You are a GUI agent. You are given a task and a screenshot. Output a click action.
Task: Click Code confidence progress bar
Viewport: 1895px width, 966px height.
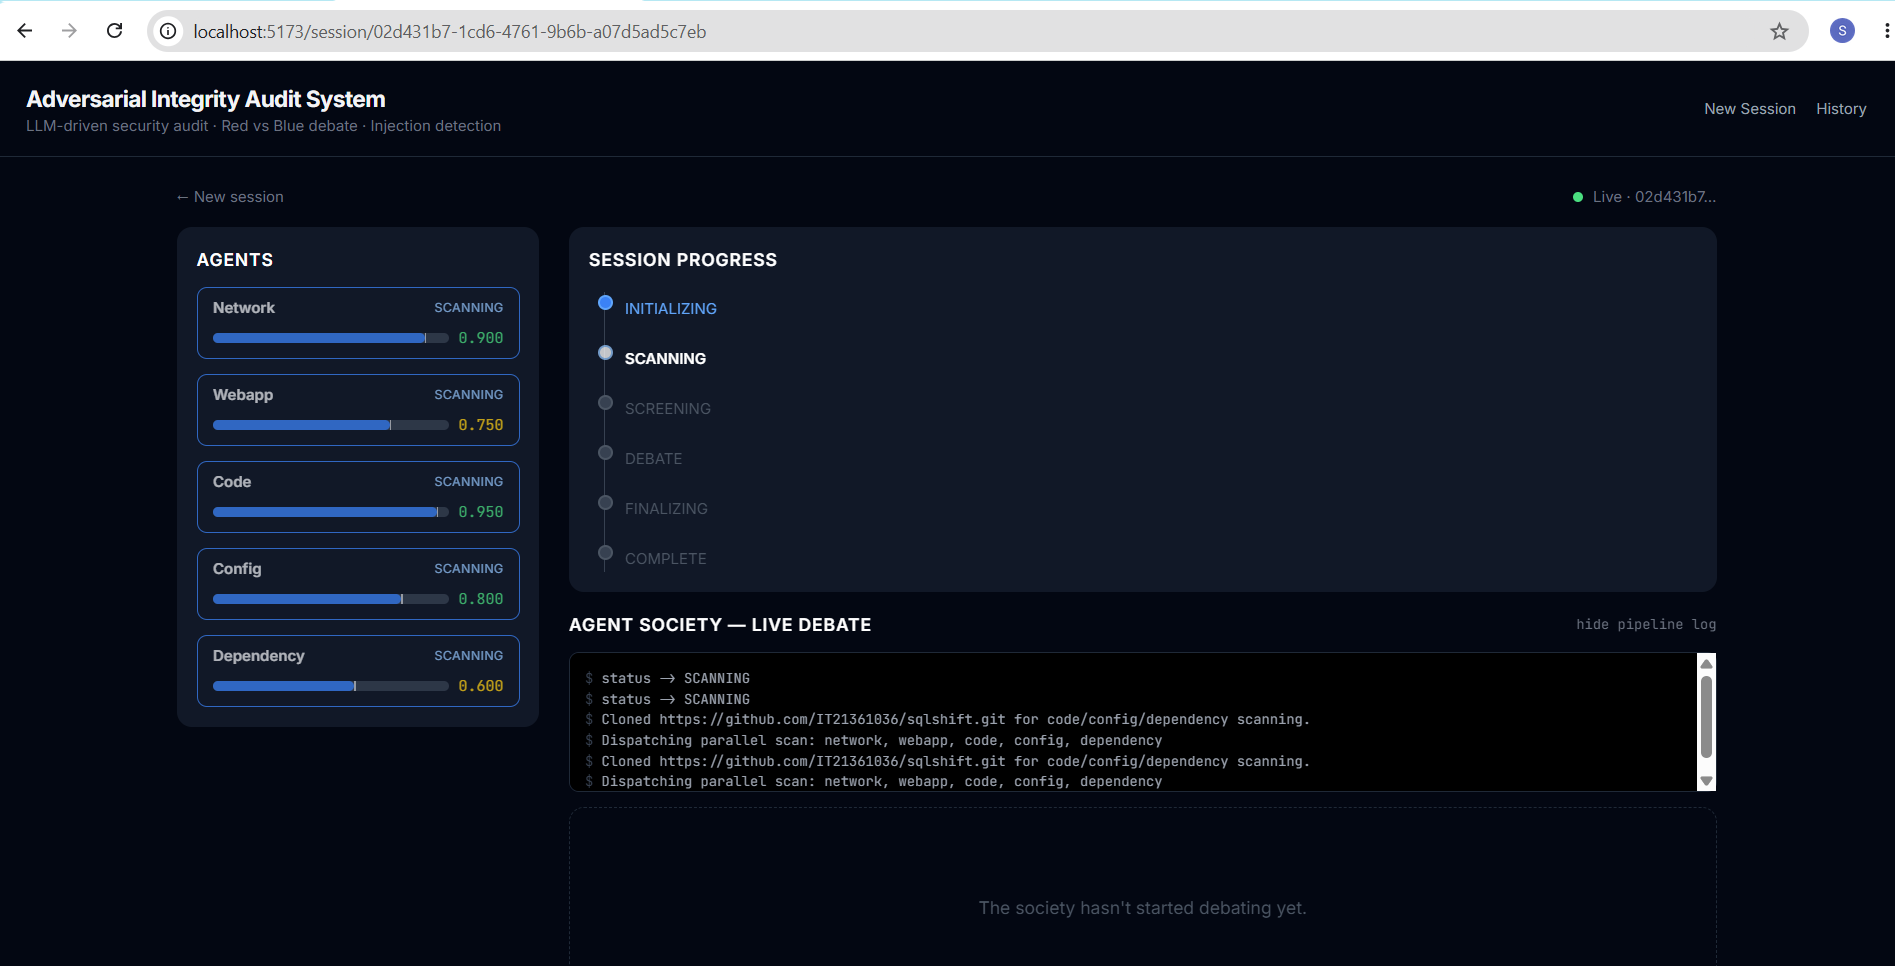point(330,512)
